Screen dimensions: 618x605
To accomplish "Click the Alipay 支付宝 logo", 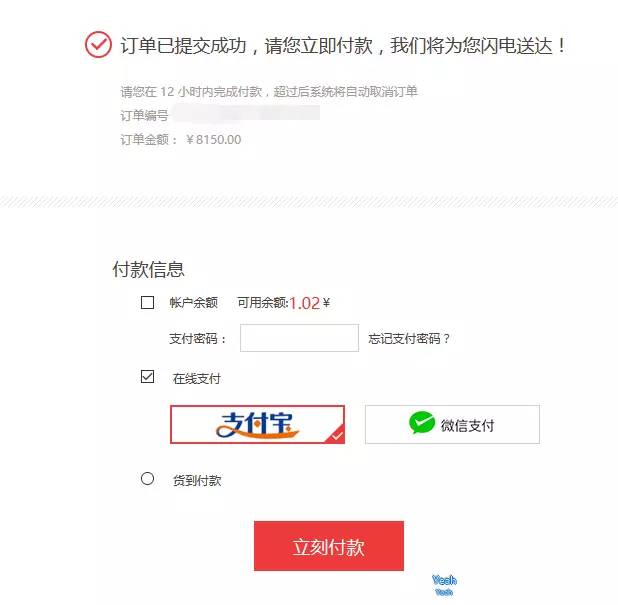I will pyautogui.click(x=257, y=425).
